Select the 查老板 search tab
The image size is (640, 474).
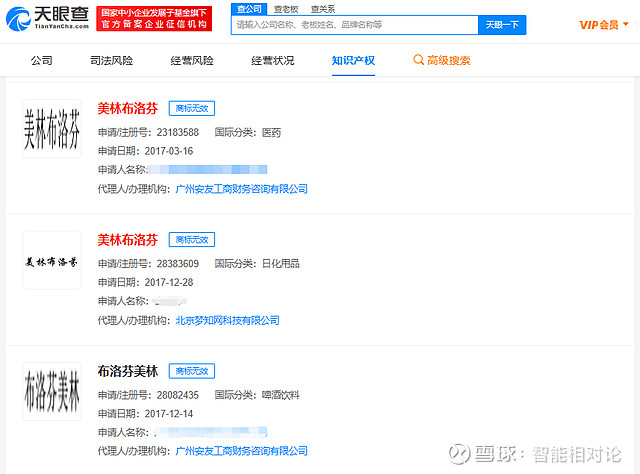(x=286, y=9)
